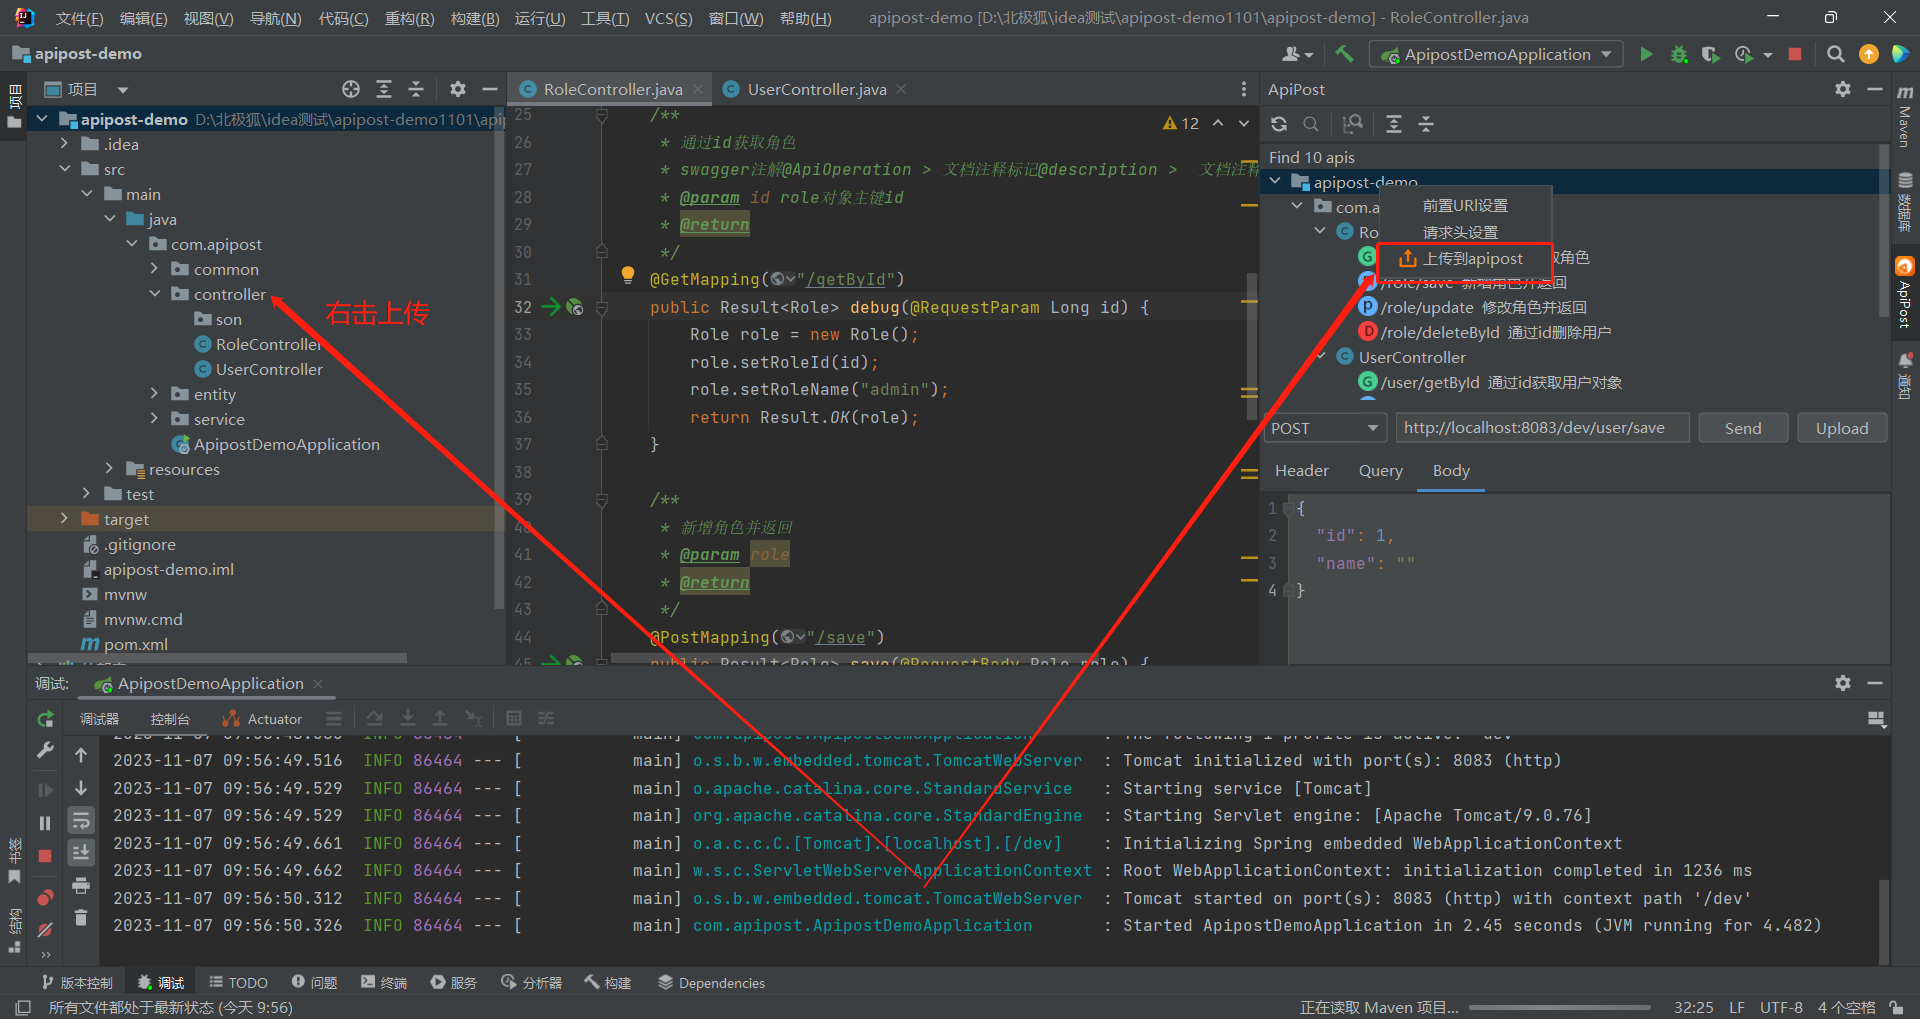
Task: Click the Send button
Action: [x=1743, y=428]
